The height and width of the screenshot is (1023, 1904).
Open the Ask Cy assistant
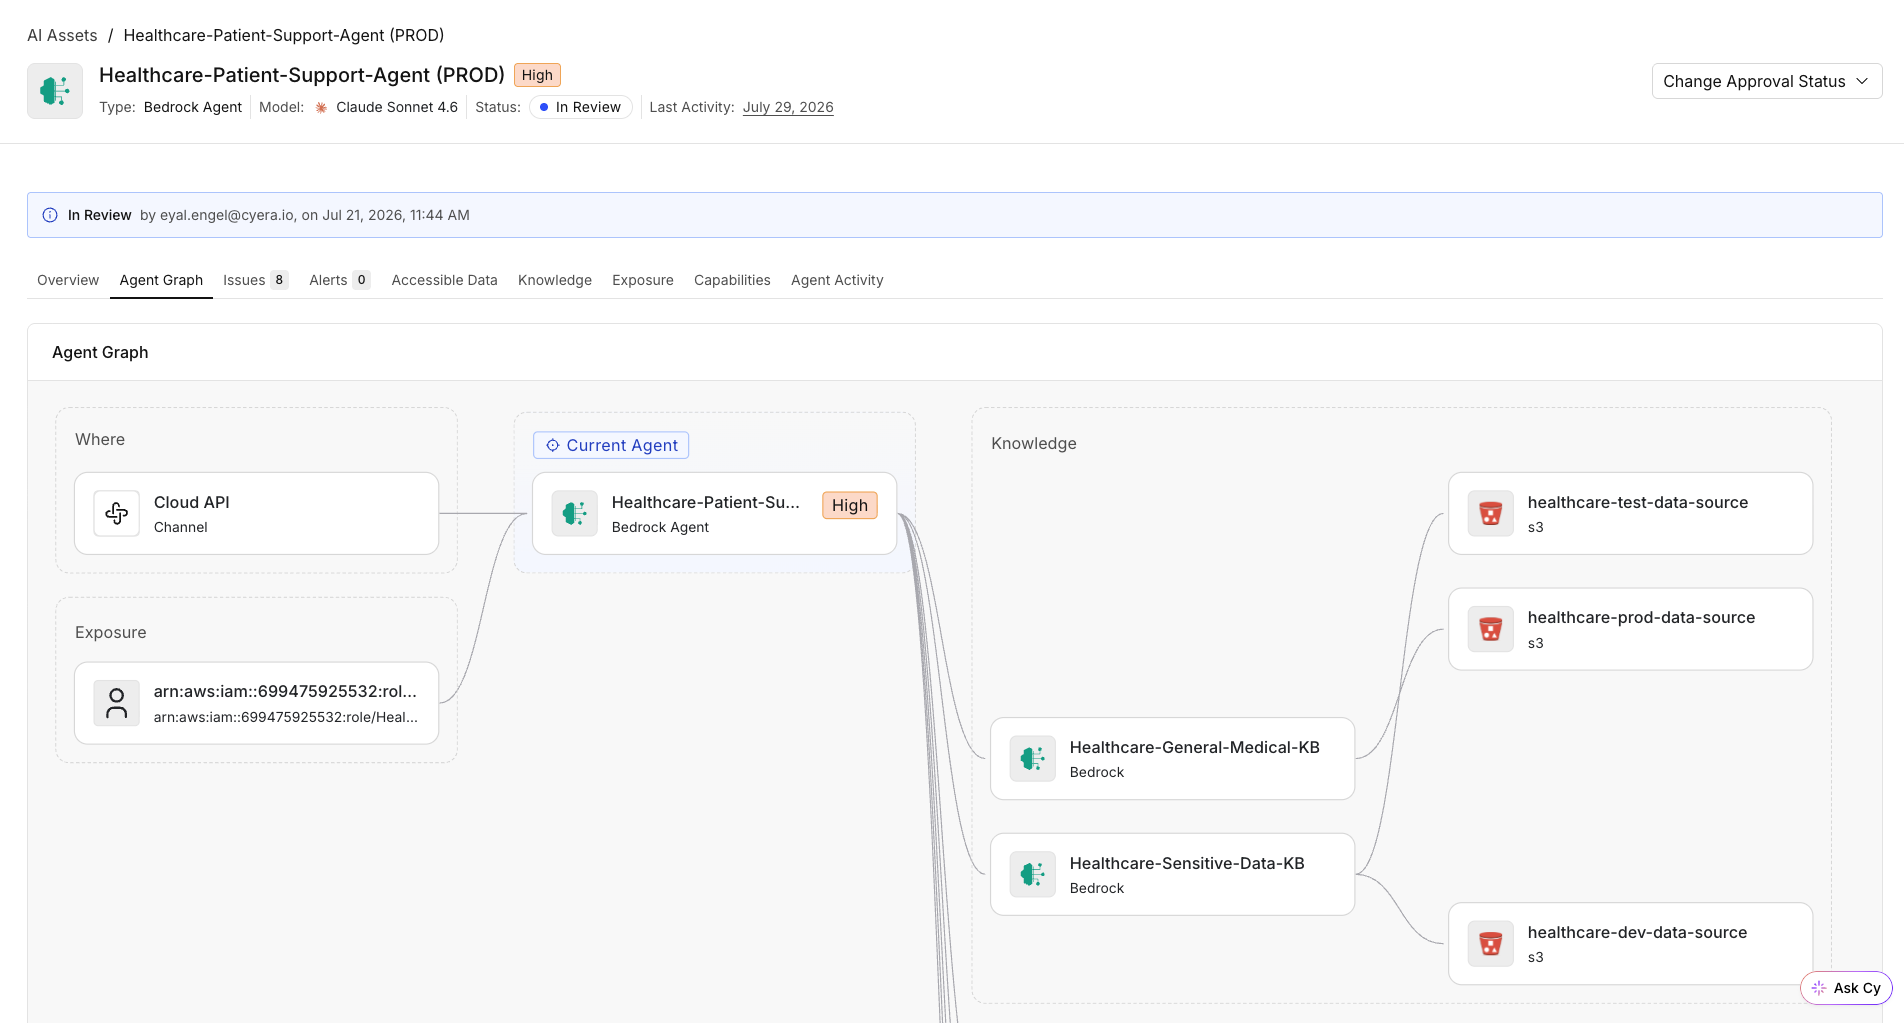coord(1846,988)
